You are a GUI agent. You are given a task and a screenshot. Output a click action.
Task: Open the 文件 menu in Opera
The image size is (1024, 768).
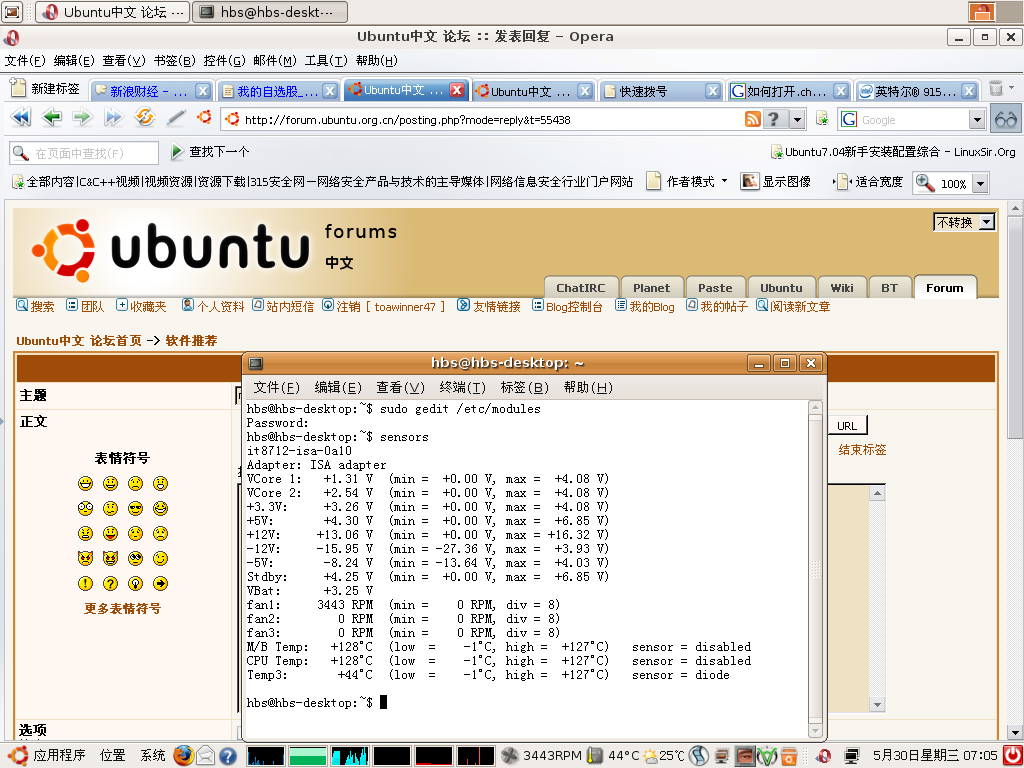(x=25, y=61)
